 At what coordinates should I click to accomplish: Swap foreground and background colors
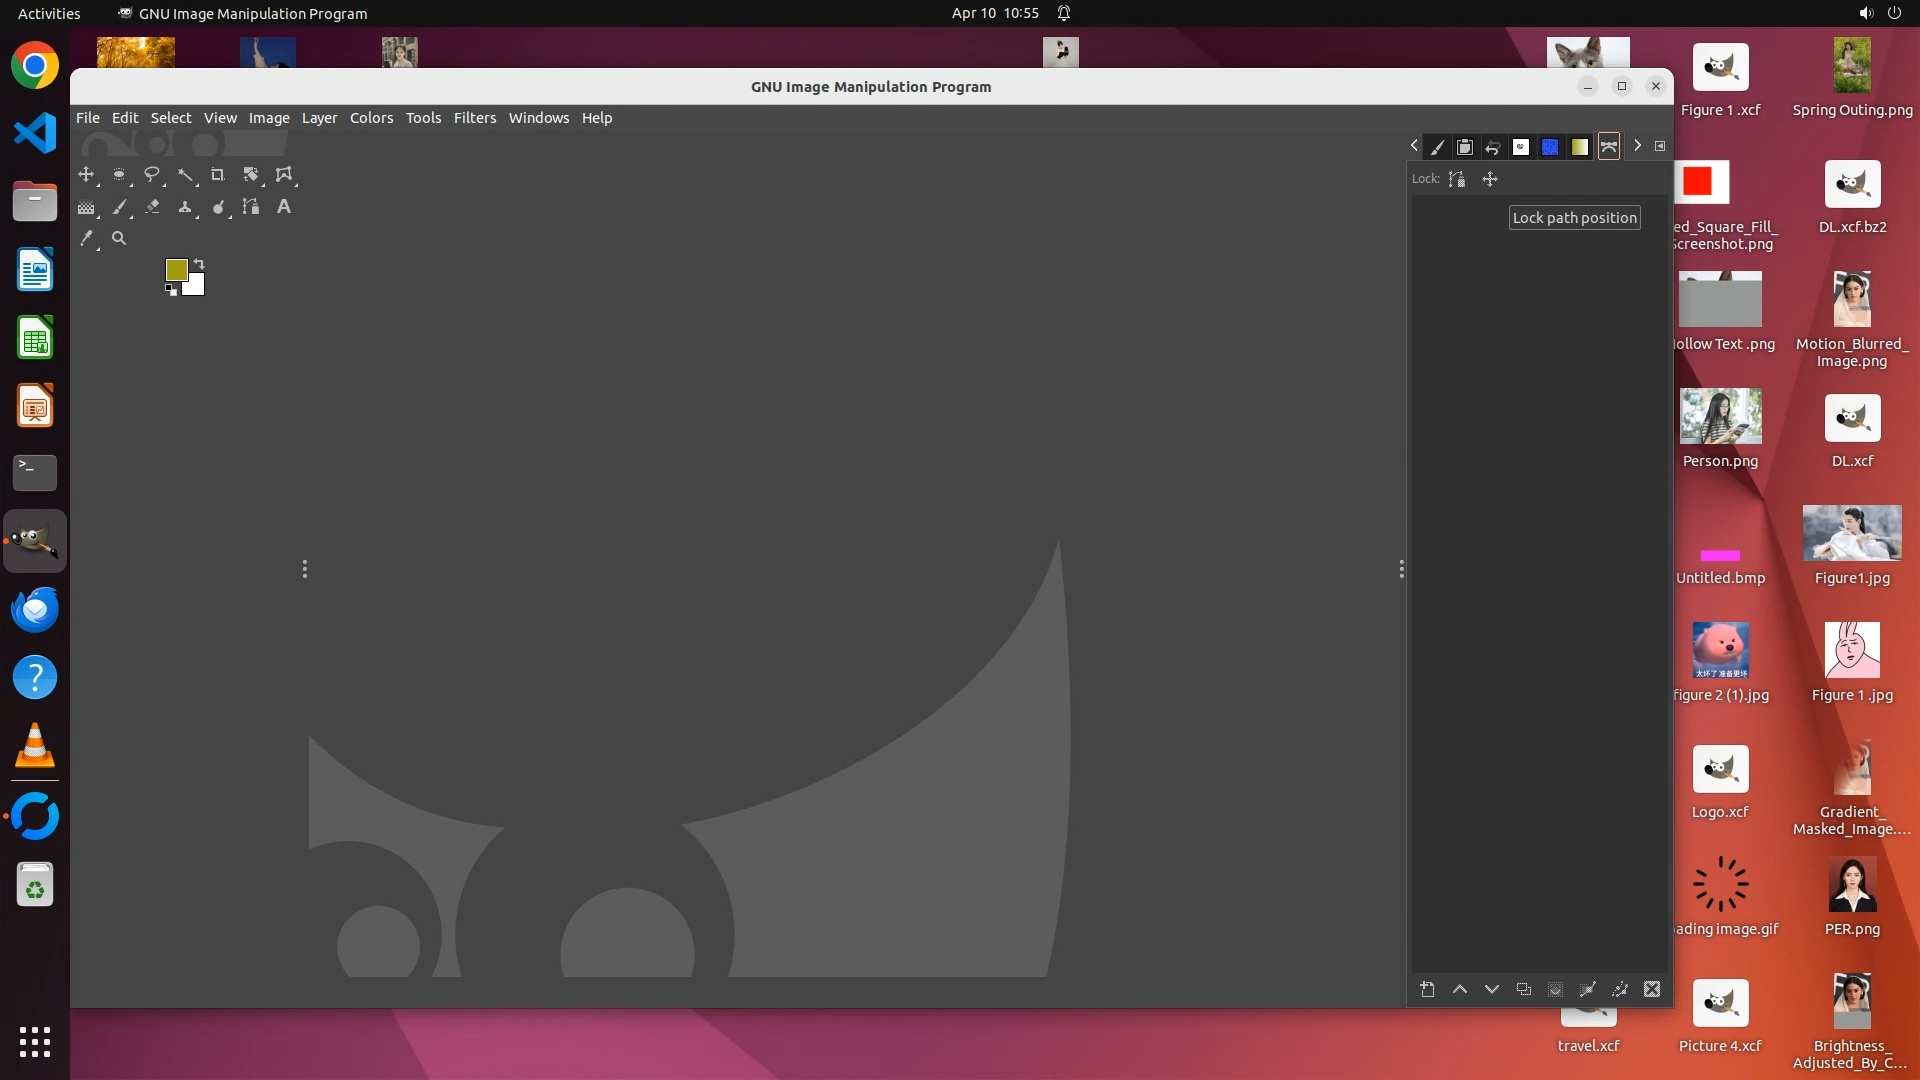click(199, 264)
